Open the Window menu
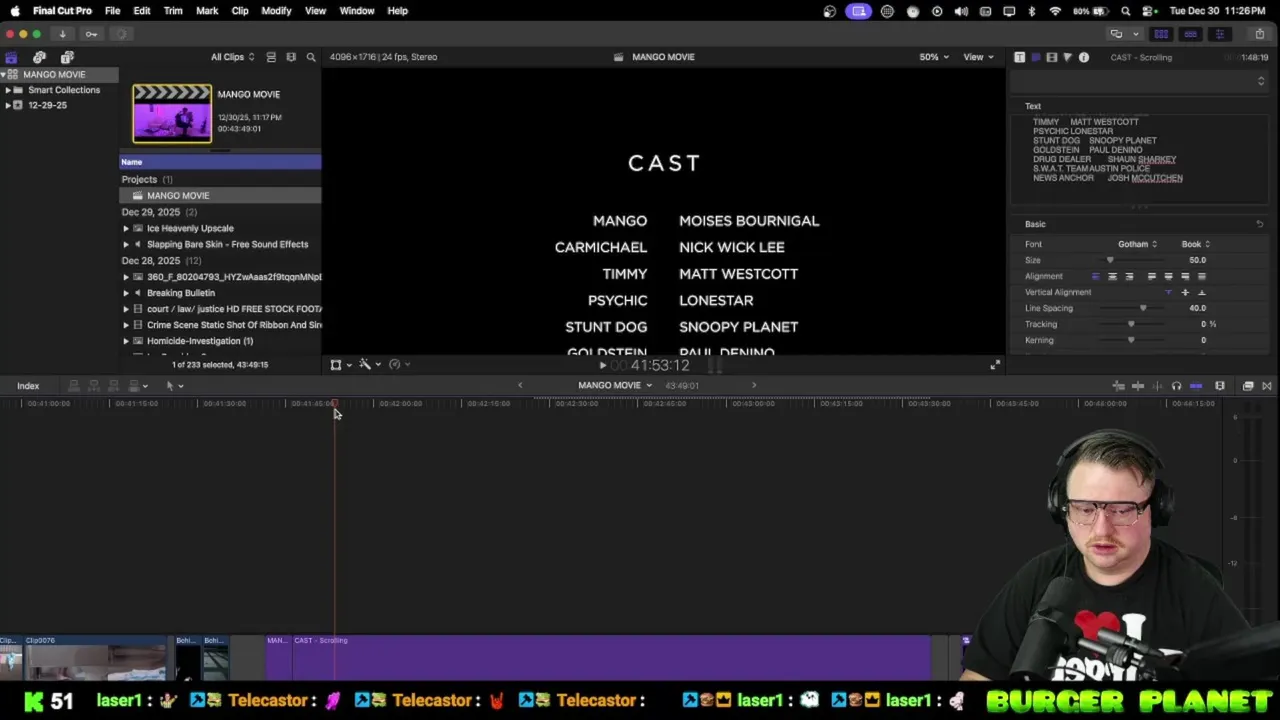Image resolution: width=1280 pixels, height=720 pixels. [357, 11]
